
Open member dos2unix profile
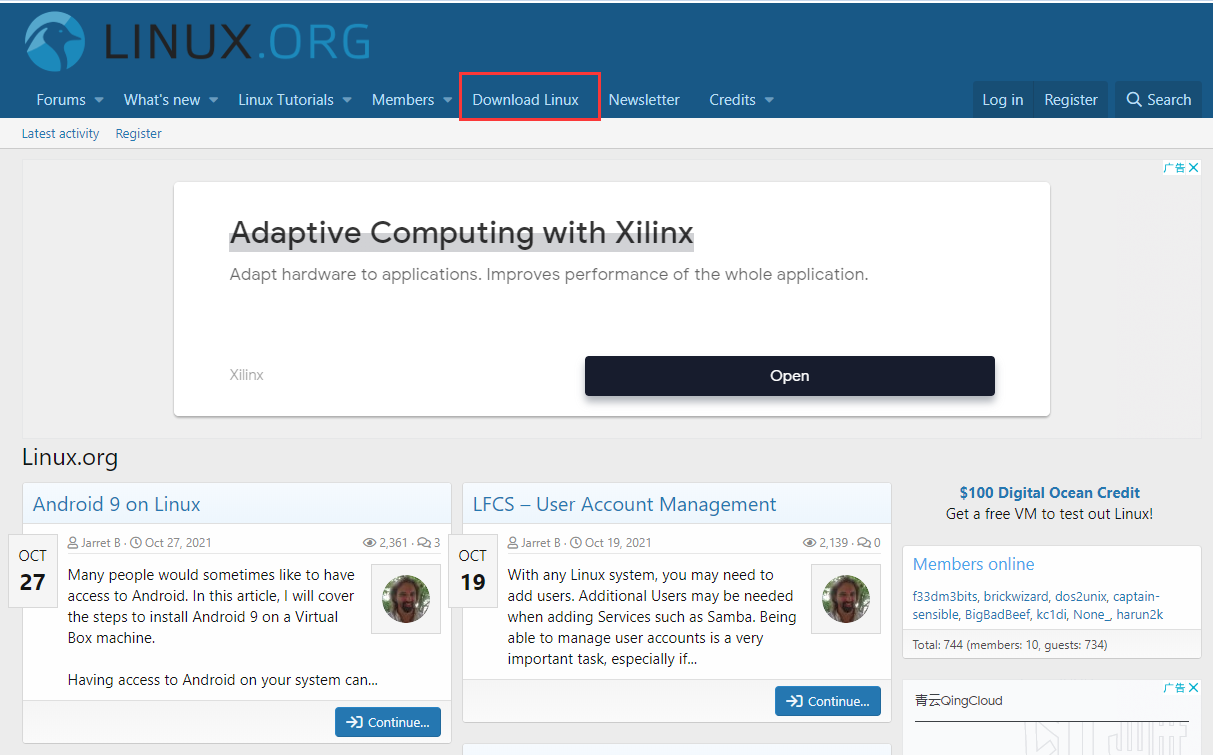(x=1080, y=596)
